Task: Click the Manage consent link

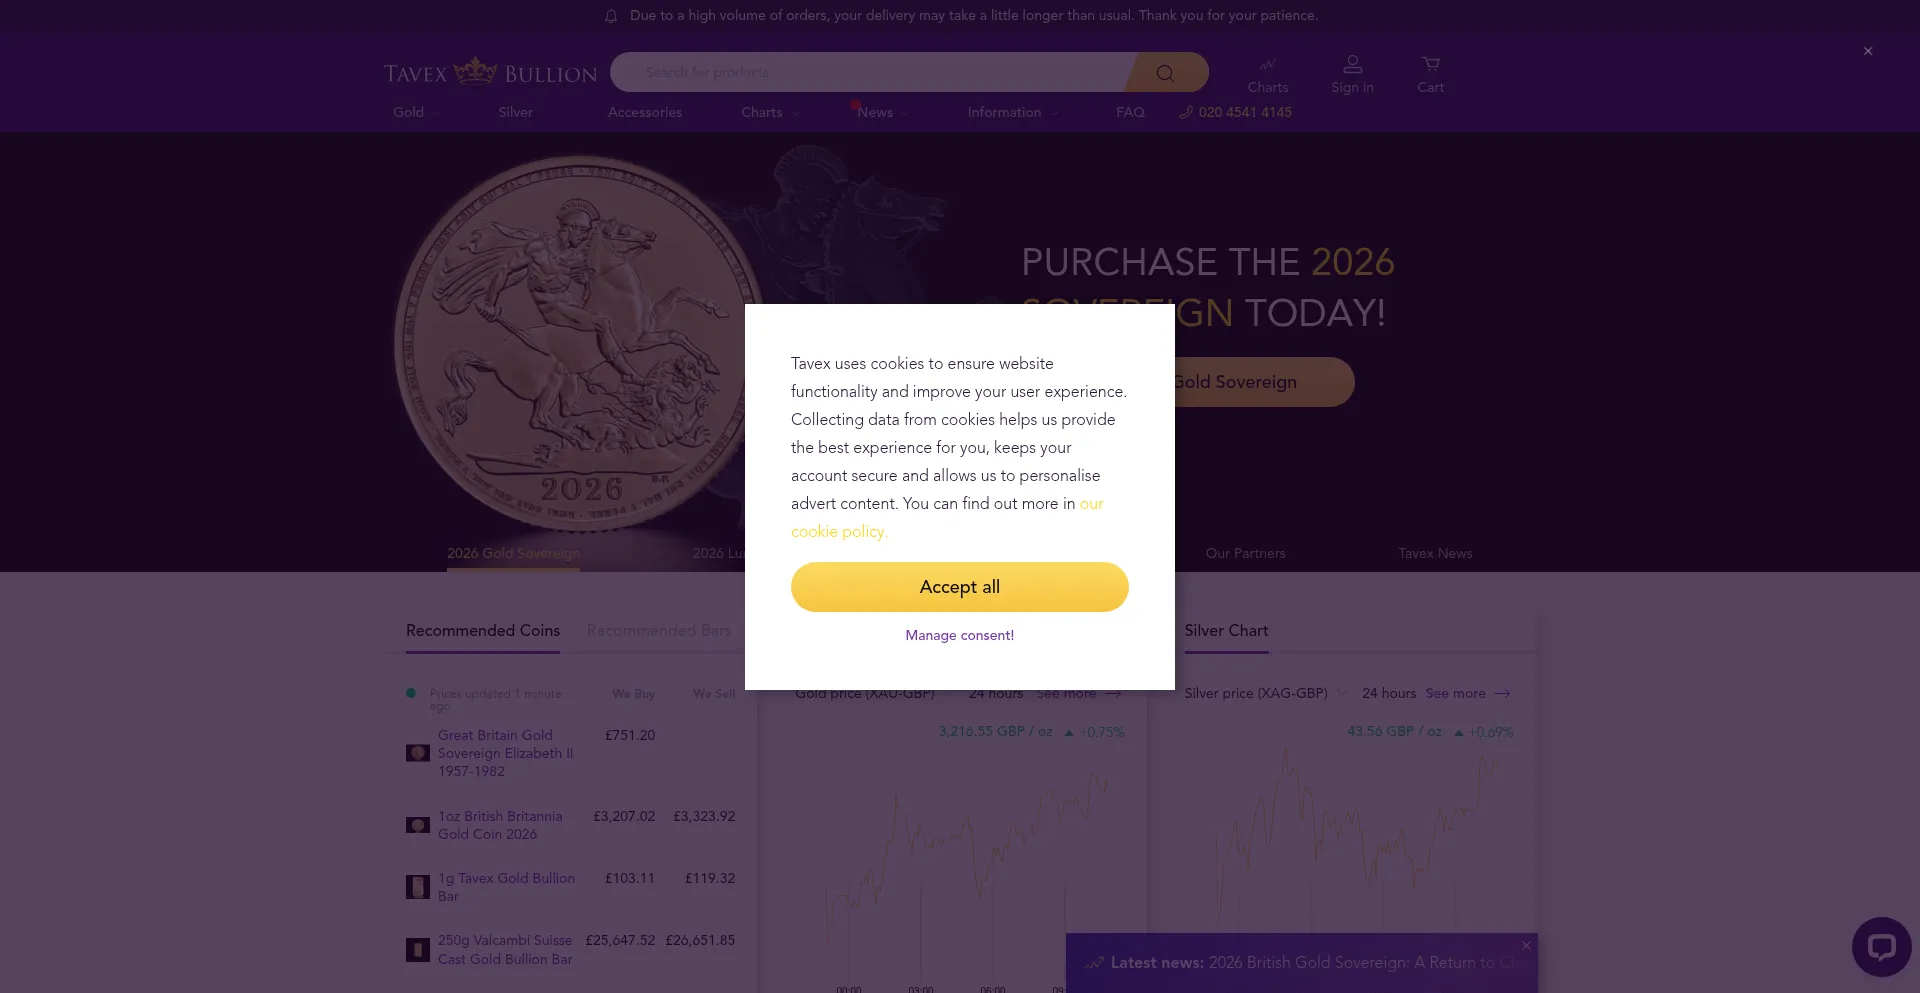Action: pyautogui.click(x=959, y=636)
